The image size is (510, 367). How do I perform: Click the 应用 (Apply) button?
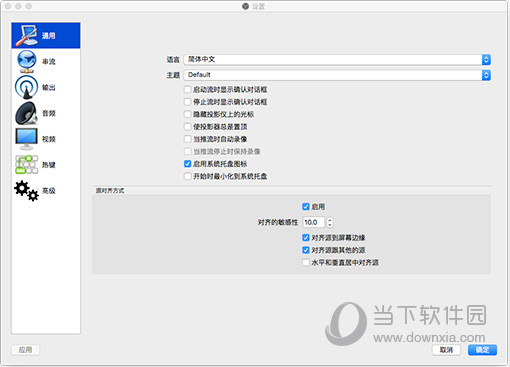coord(25,350)
